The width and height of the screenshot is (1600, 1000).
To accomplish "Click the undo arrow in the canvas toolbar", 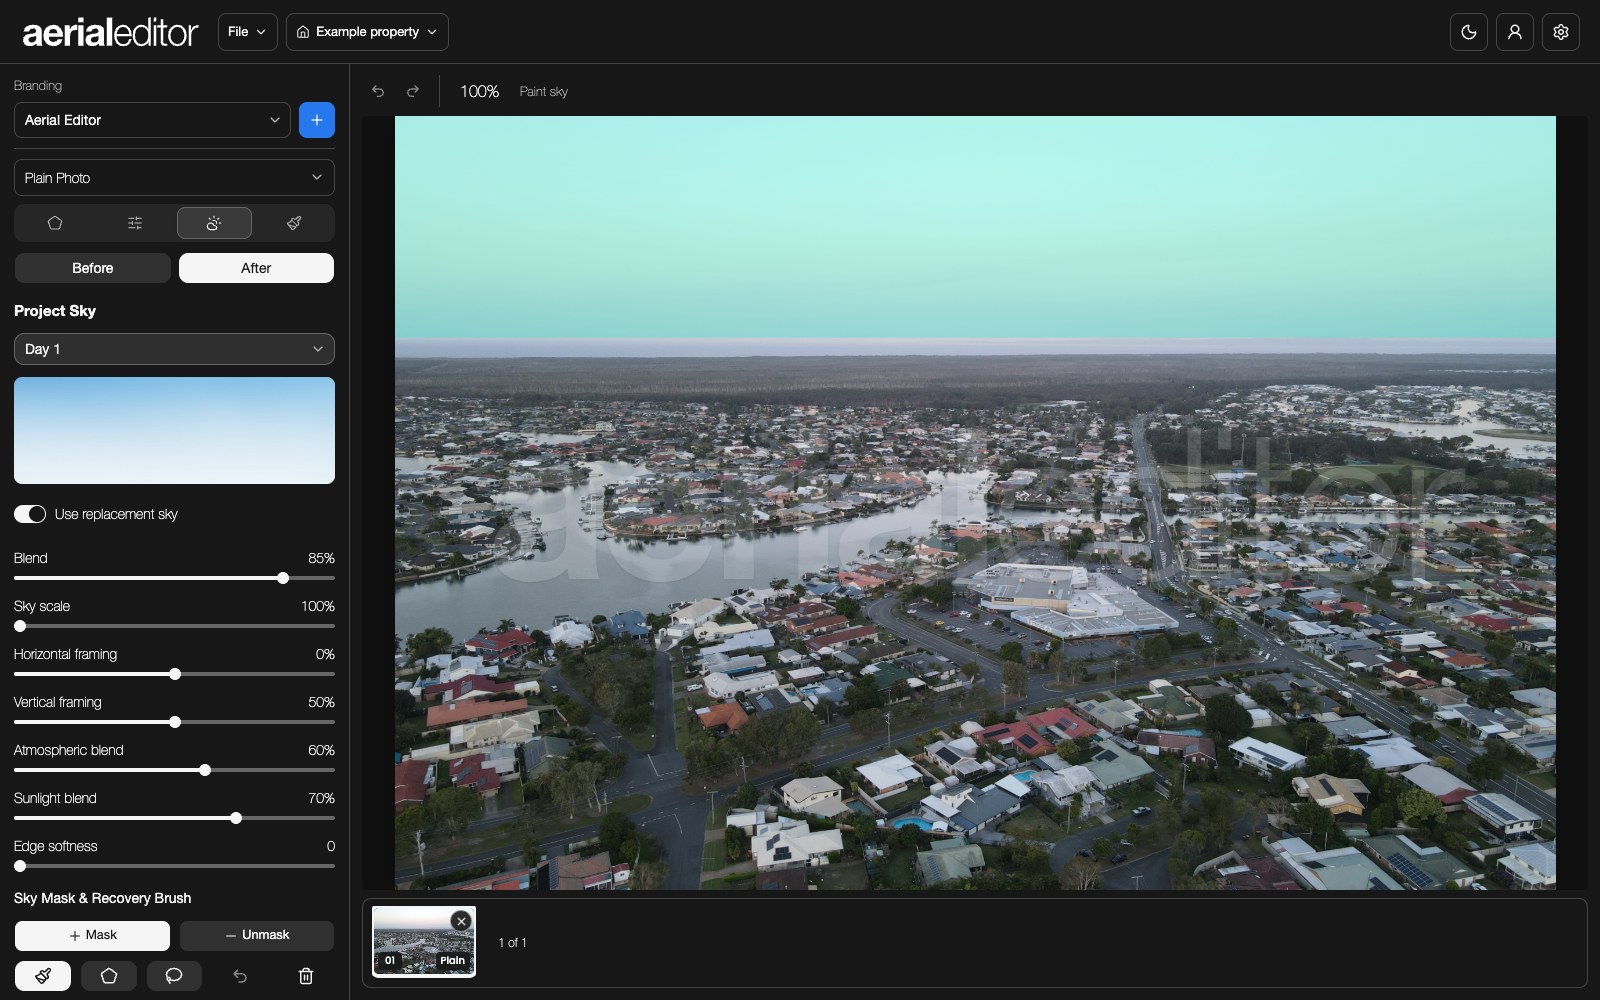I will tap(378, 91).
